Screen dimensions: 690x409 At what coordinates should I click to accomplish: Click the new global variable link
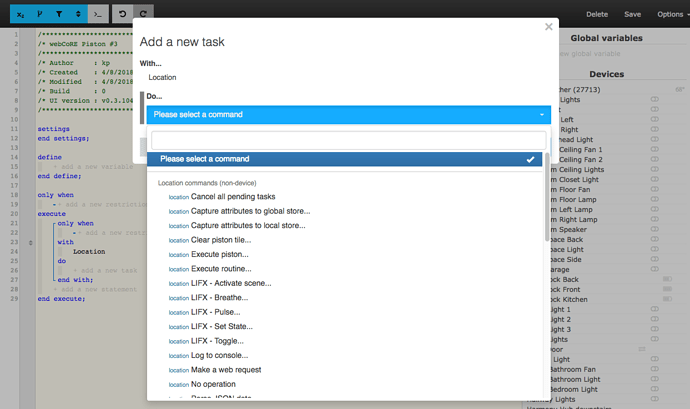tap(590, 54)
